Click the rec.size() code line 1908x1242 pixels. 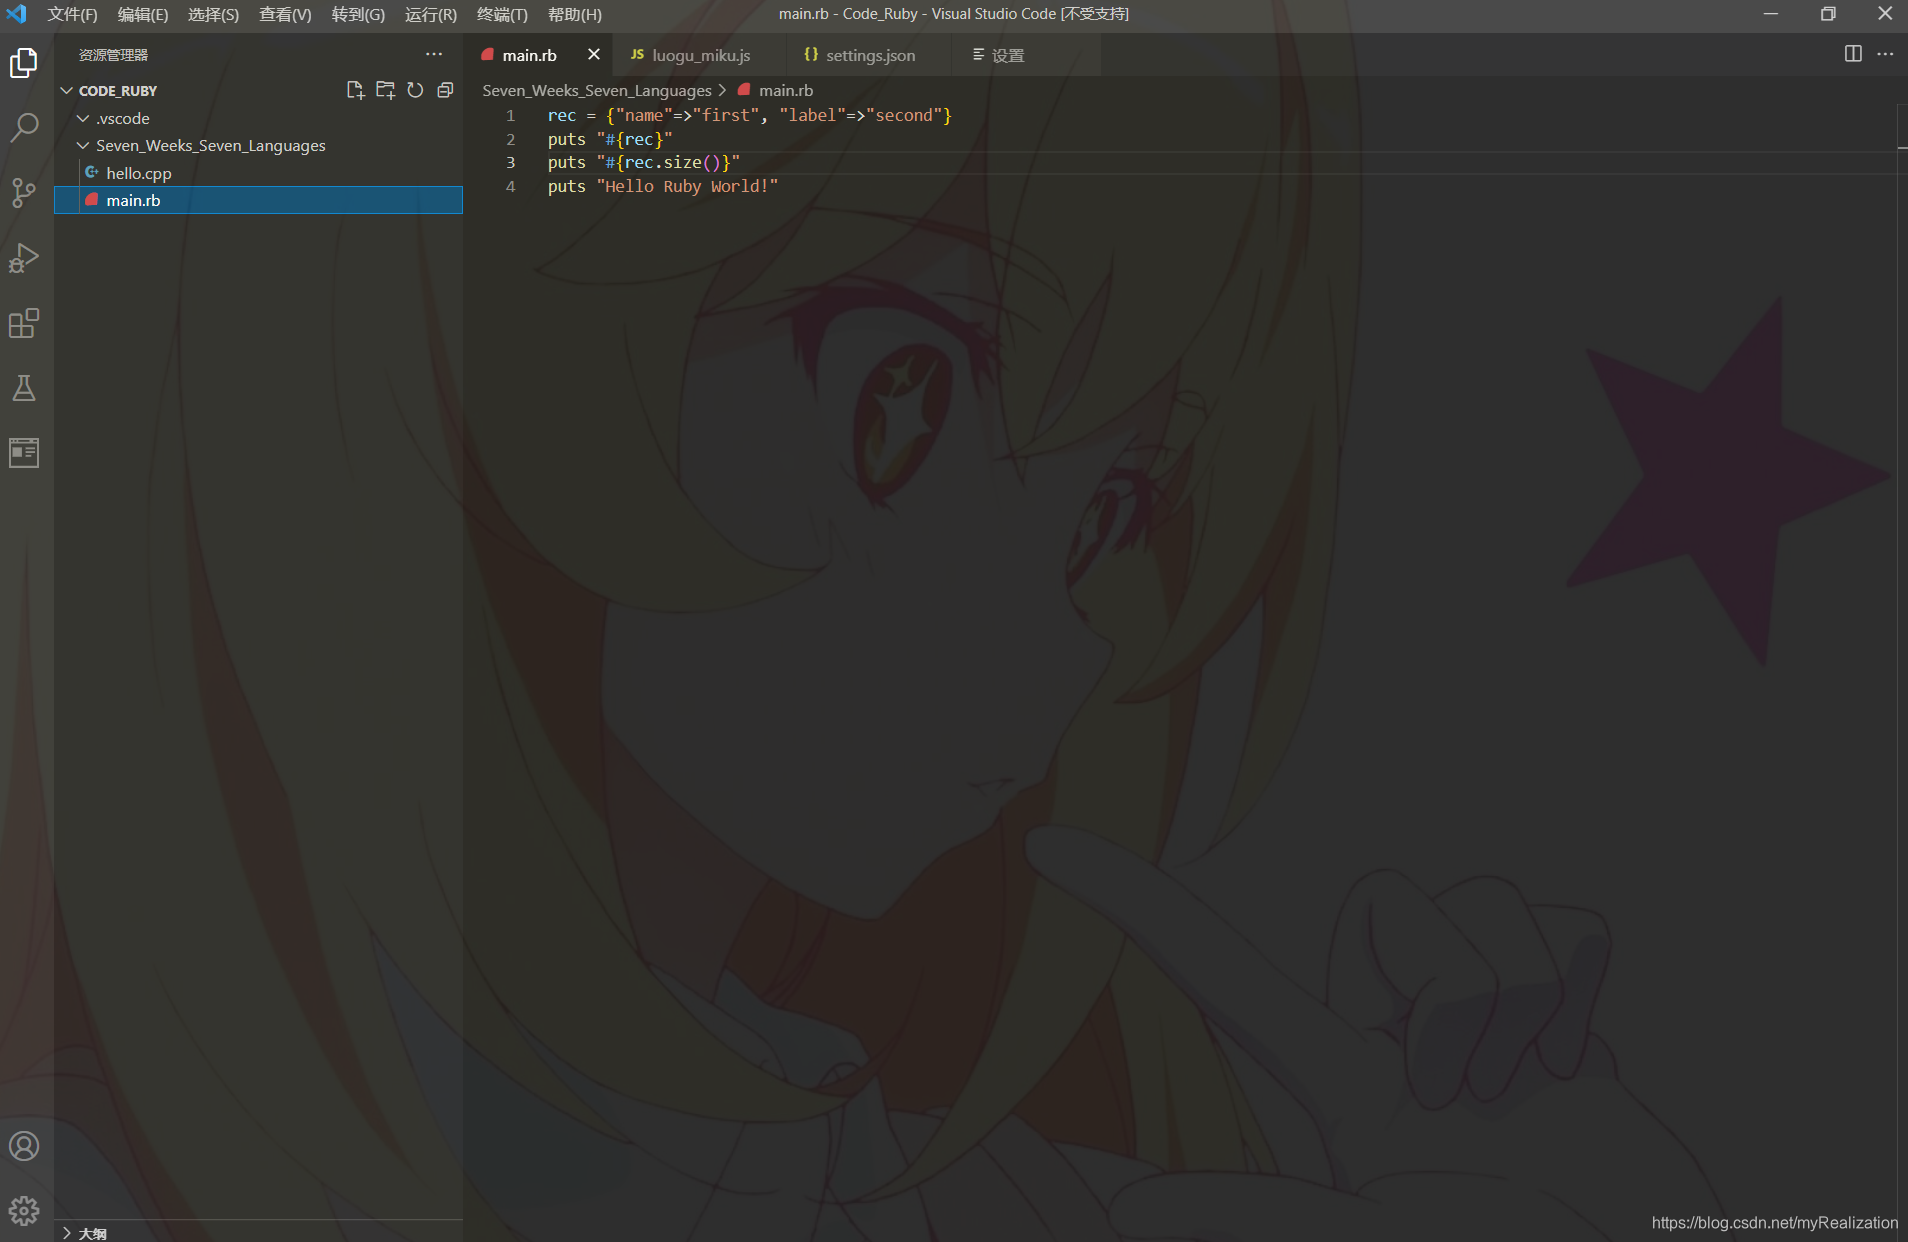643,162
